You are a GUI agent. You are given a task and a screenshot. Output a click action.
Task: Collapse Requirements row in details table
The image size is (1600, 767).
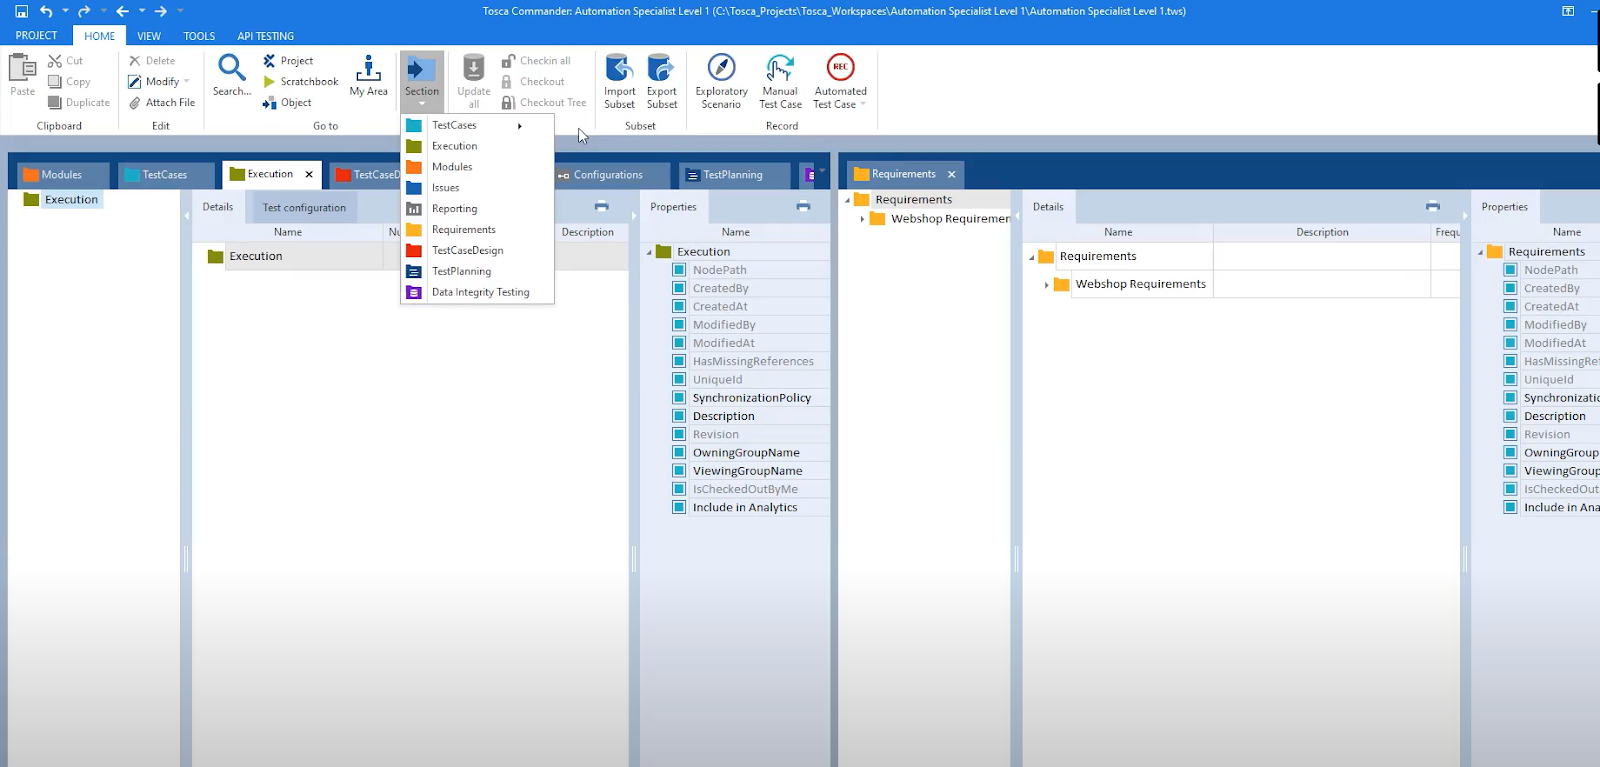pyautogui.click(x=1031, y=257)
